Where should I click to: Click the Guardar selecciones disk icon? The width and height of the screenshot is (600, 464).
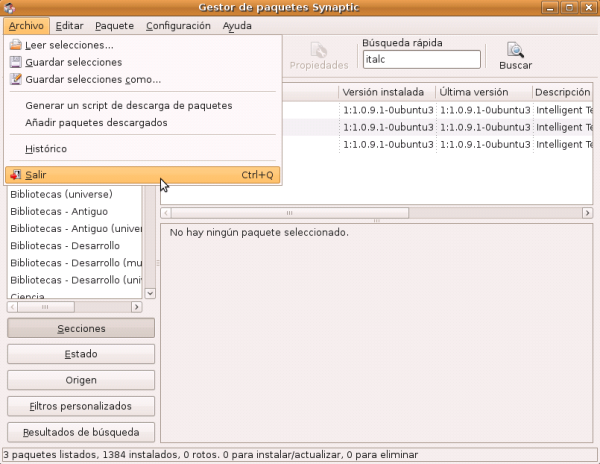(x=15, y=62)
